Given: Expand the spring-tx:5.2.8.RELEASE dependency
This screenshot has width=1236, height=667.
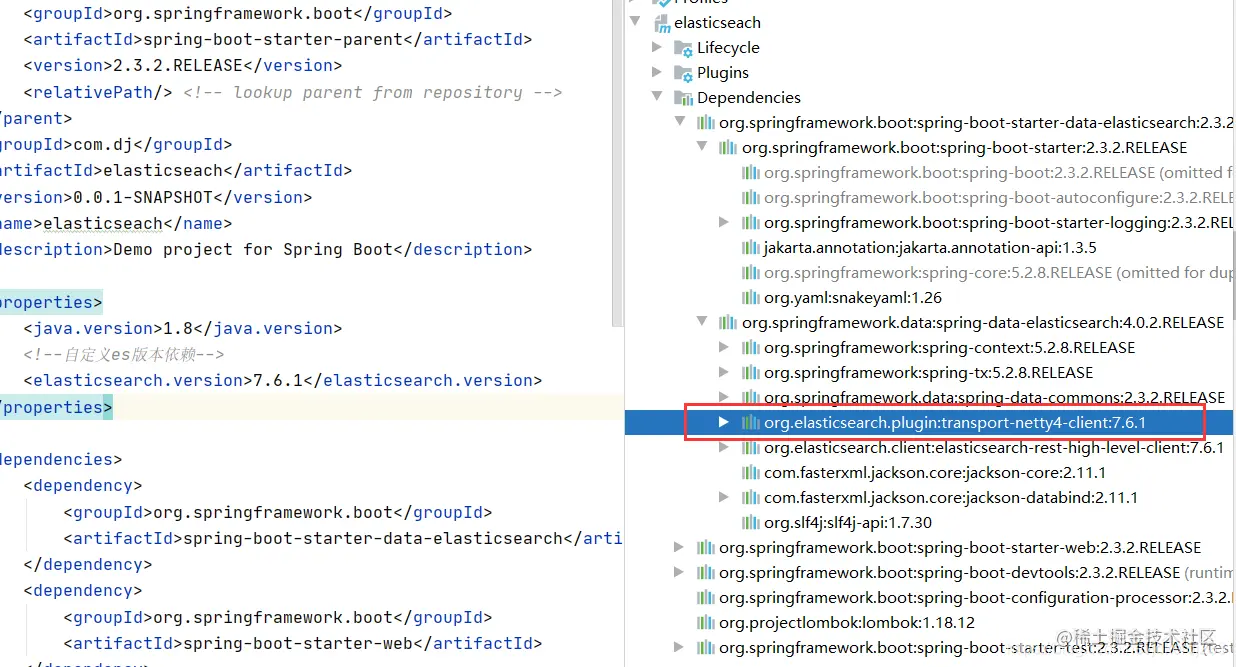Looking at the screenshot, I should (724, 372).
